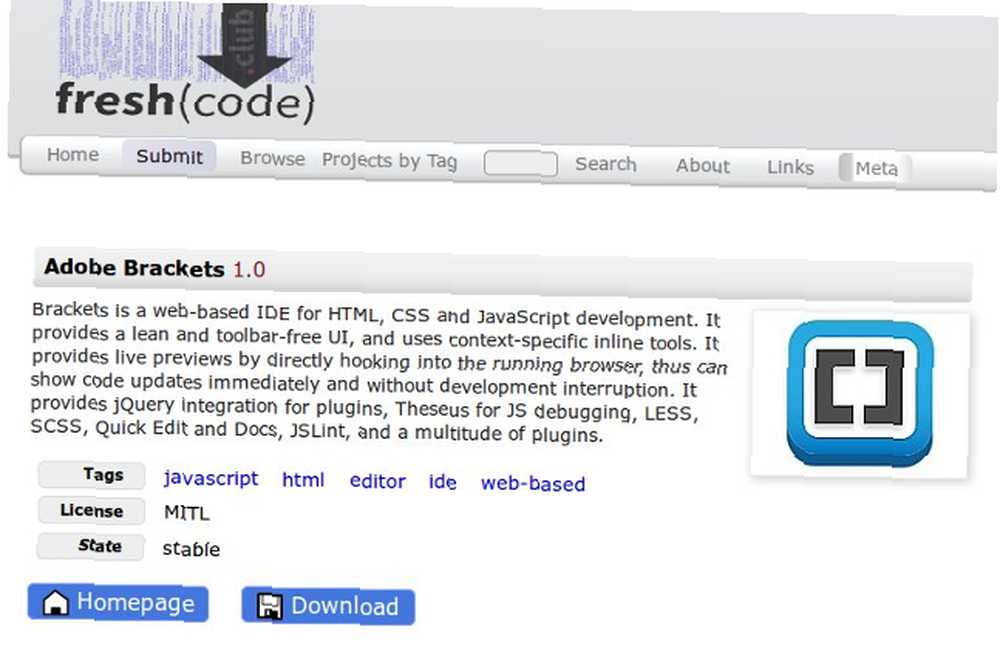Click the floppy disk icon on Download button
Image resolution: width=1000 pixels, height=652 pixels.
point(269,606)
